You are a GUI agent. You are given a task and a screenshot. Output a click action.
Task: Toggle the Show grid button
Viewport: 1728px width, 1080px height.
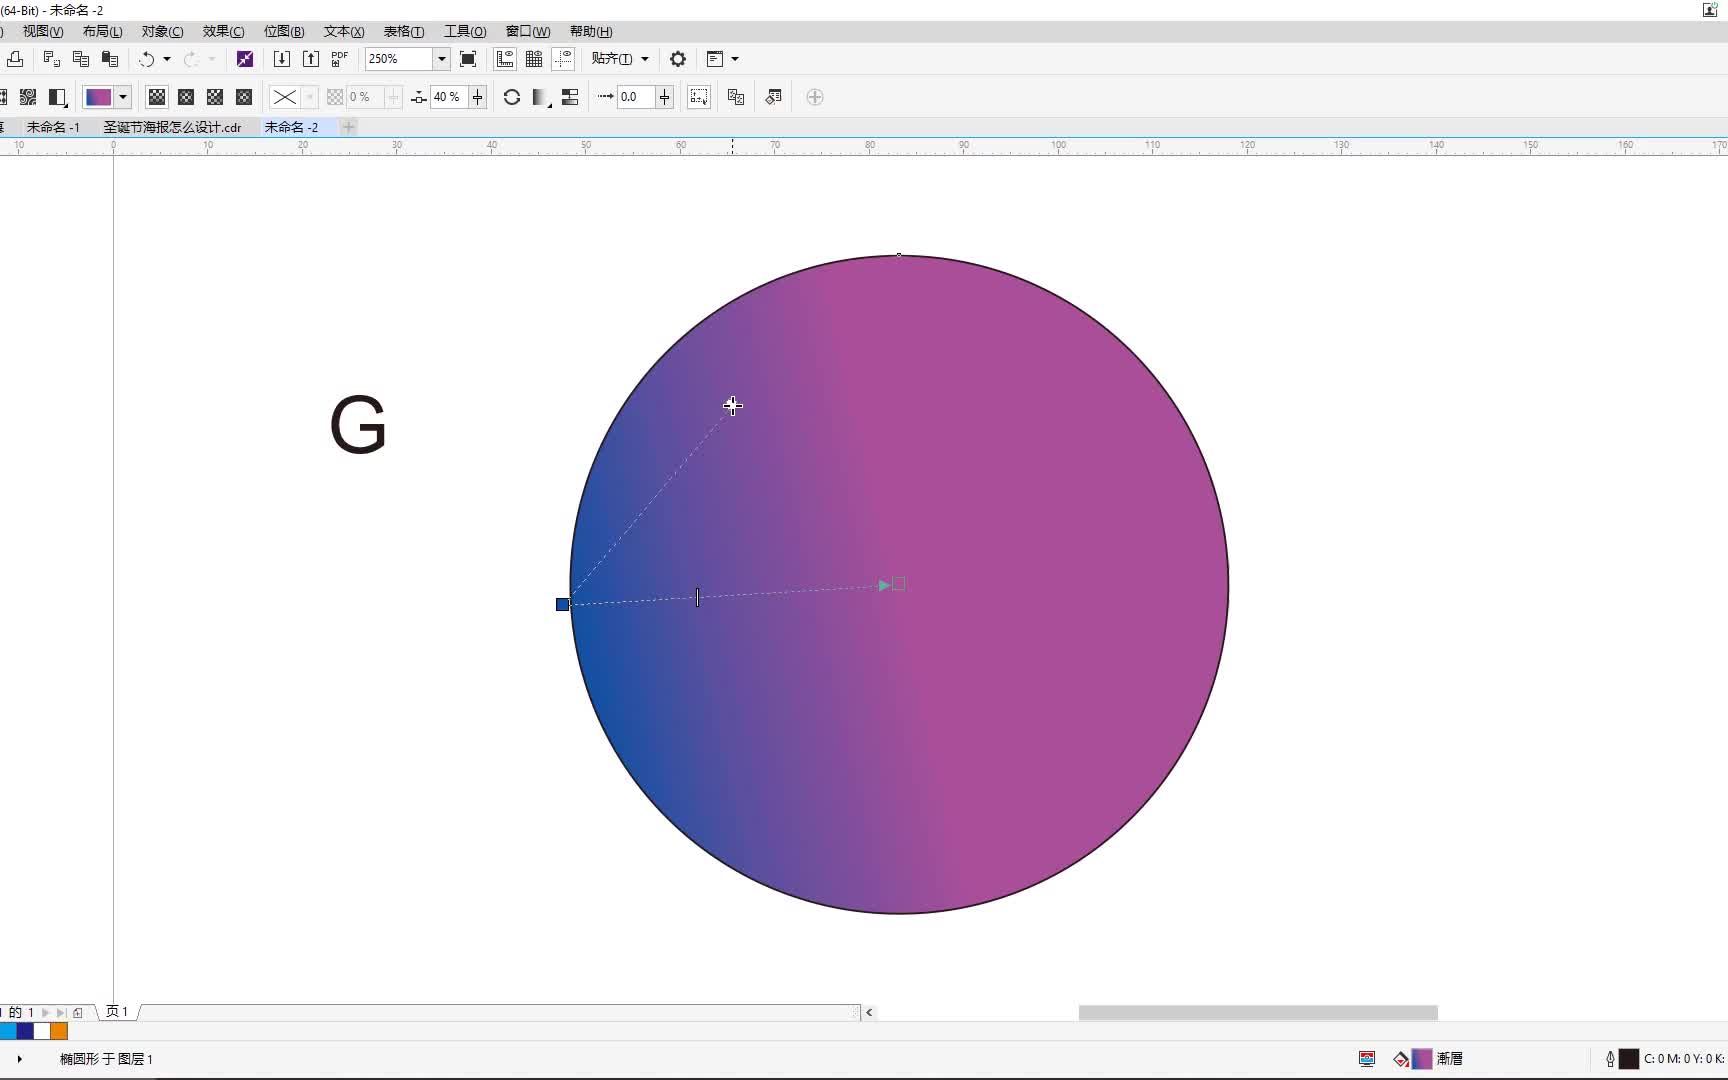click(534, 59)
